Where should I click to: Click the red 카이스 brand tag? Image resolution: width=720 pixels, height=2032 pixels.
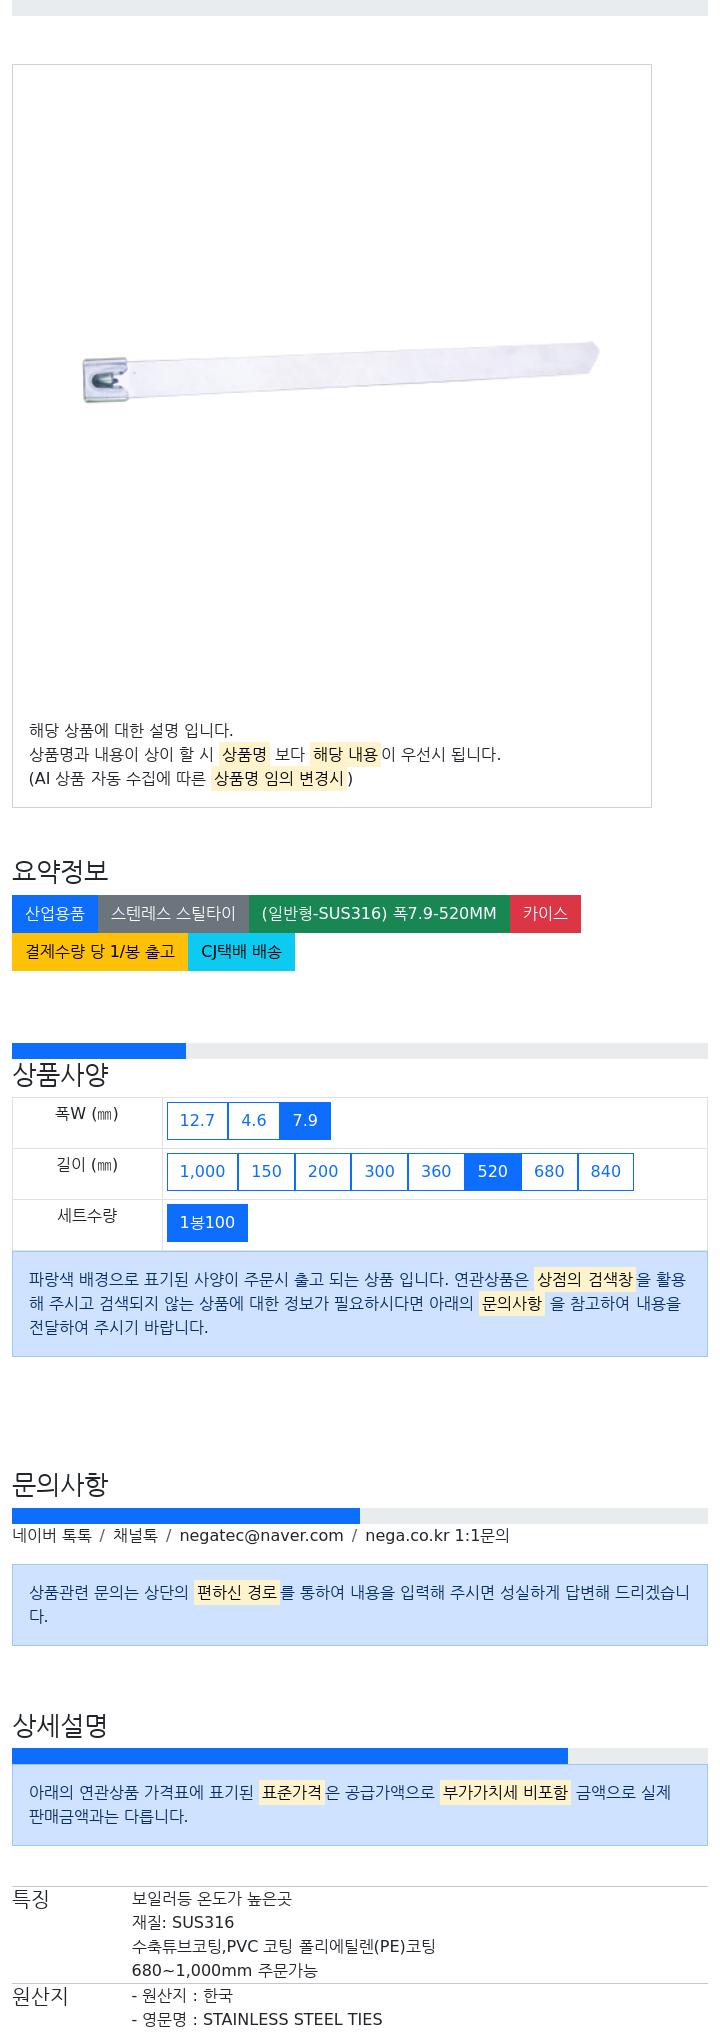click(545, 914)
